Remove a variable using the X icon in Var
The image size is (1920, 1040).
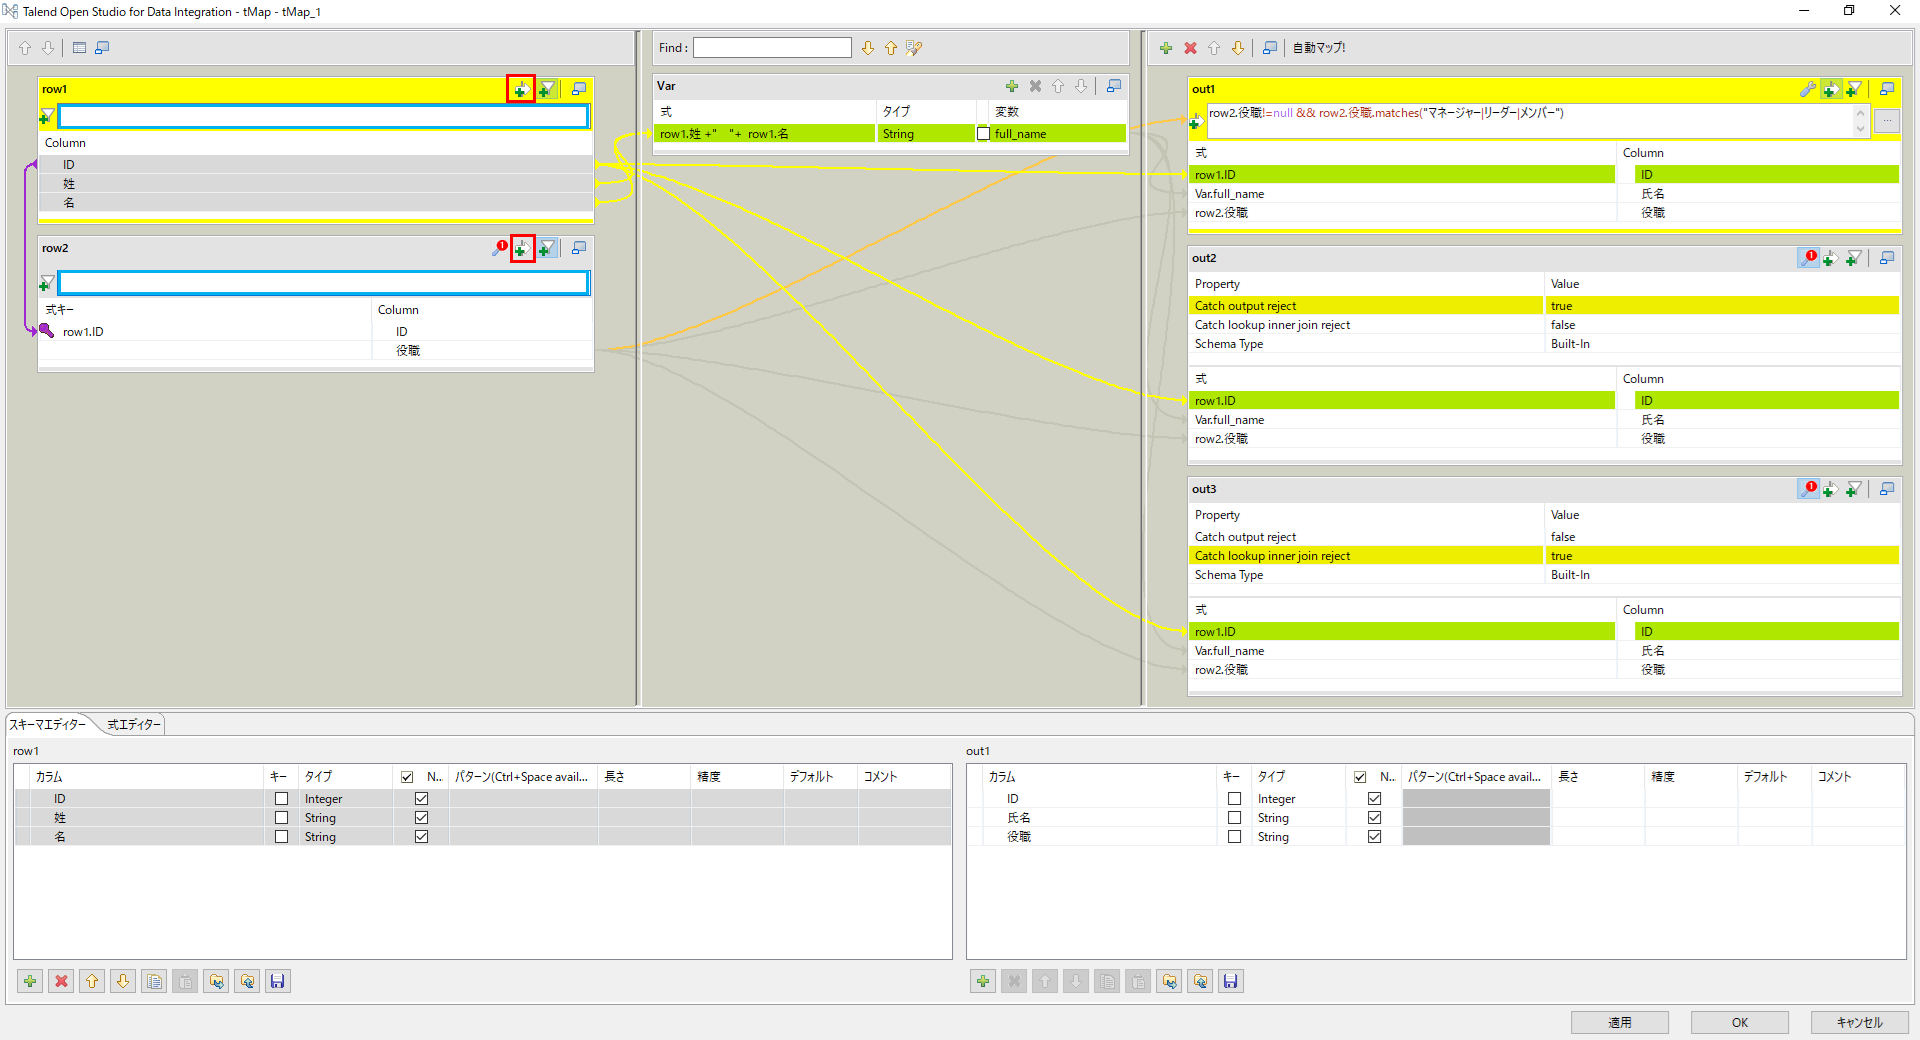(x=1035, y=86)
